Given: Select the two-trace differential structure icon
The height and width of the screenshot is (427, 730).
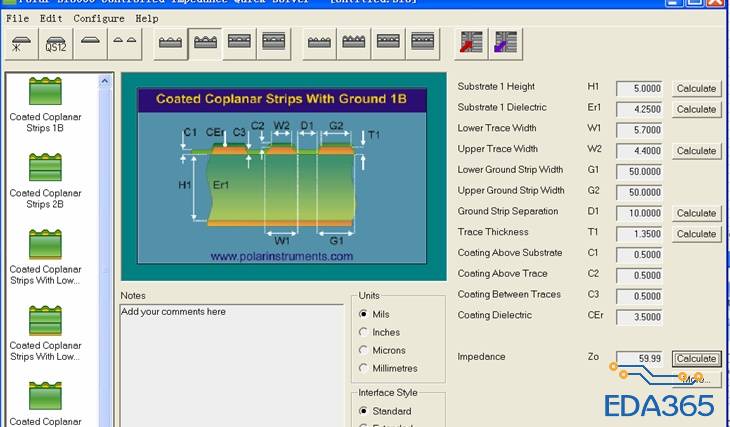Looking at the screenshot, I should [x=125, y=44].
